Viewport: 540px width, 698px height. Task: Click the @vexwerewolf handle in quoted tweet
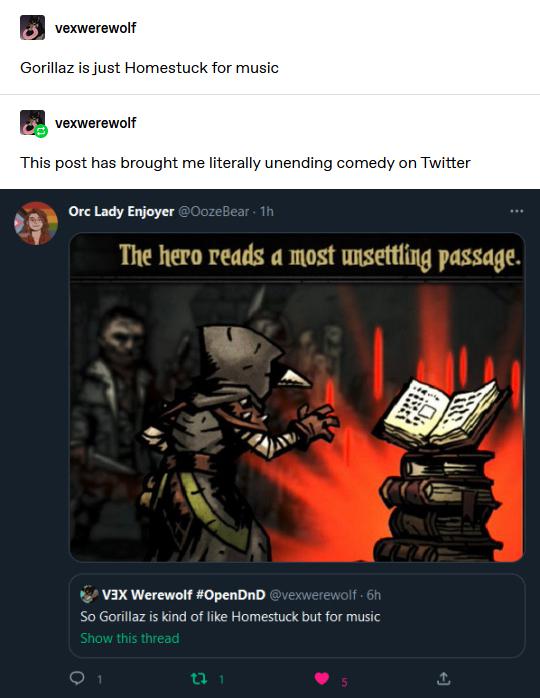313,595
